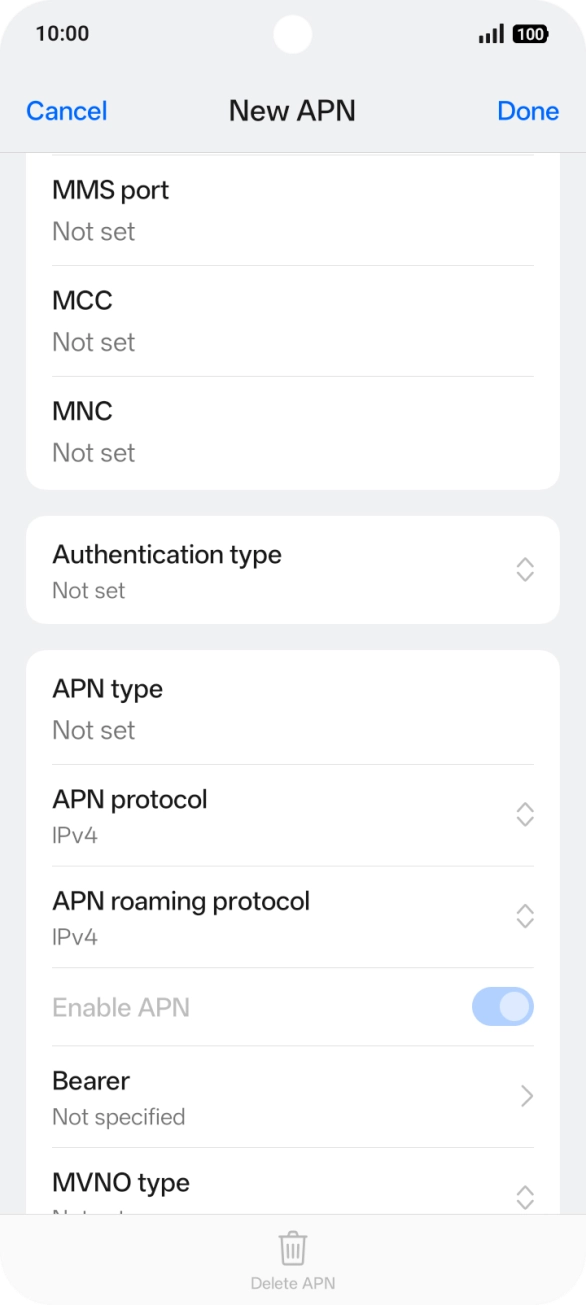Tap the up-down arrows beside Authentication type
586x1305 pixels.
pos(525,570)
